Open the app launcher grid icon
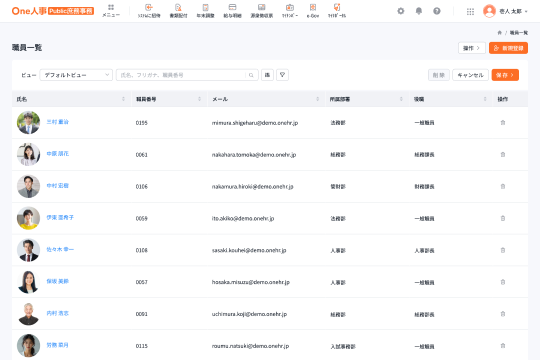 [470, 11]
